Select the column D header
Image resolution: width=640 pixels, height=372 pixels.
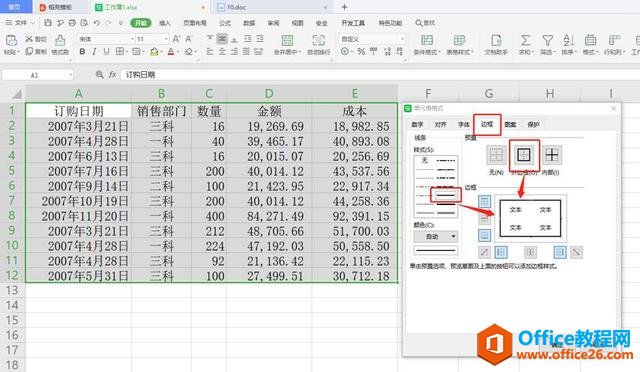(x=269, y=94)
